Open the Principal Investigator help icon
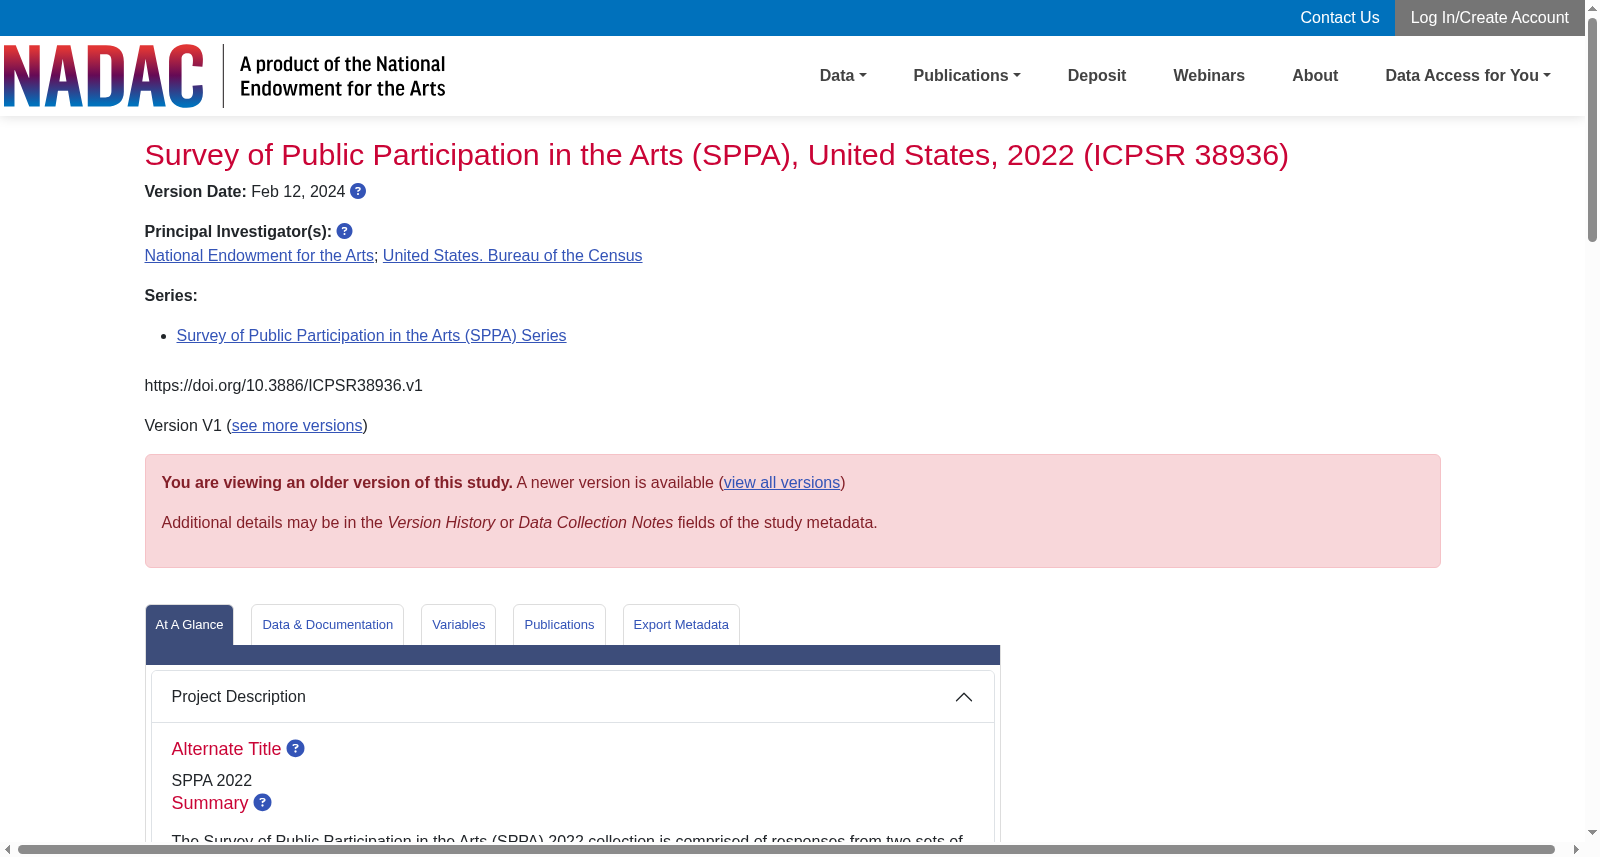The image size is (1600, 857). [x=345, y=231]
